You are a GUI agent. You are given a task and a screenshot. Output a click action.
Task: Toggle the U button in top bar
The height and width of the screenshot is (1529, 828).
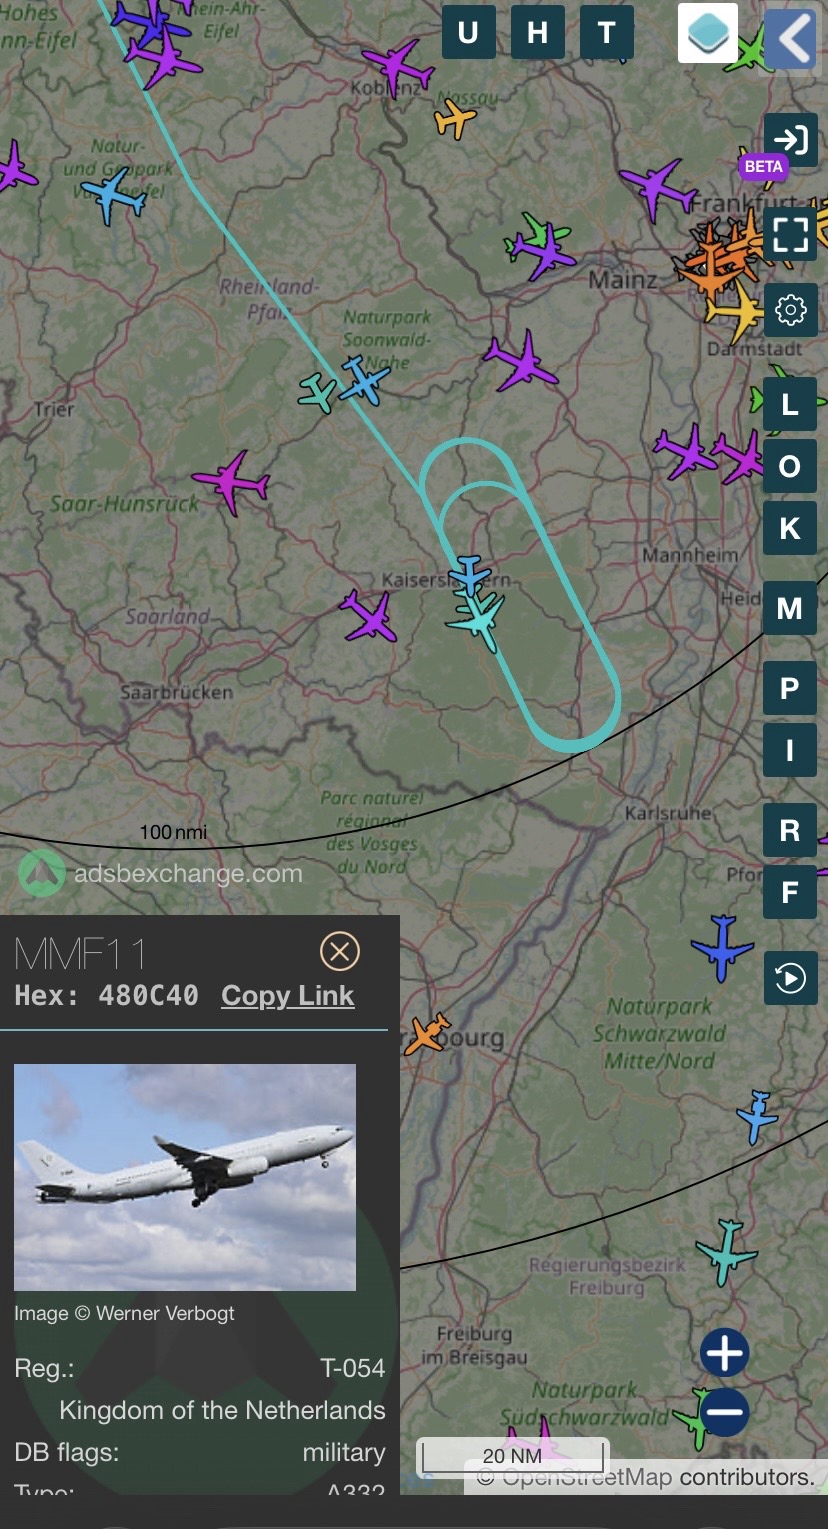tap(468, 33)
